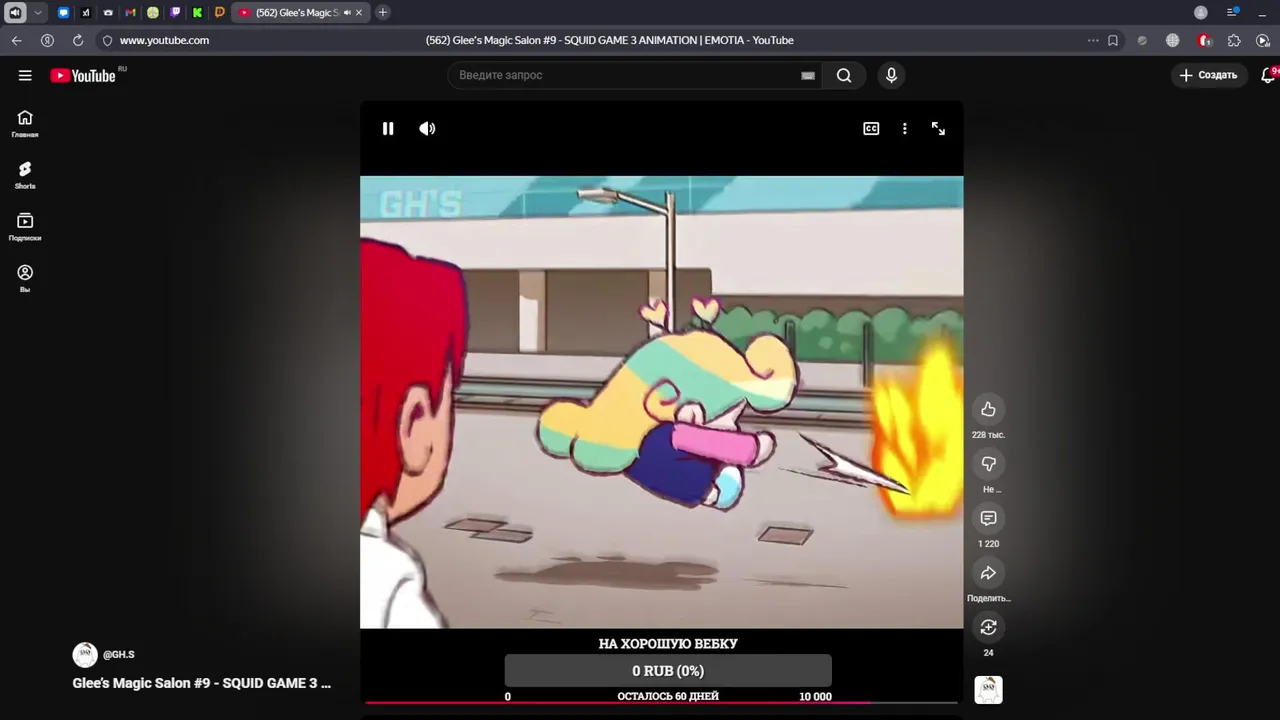
Task: Click the www.youtube.com address bar
Action: [164, 40]
